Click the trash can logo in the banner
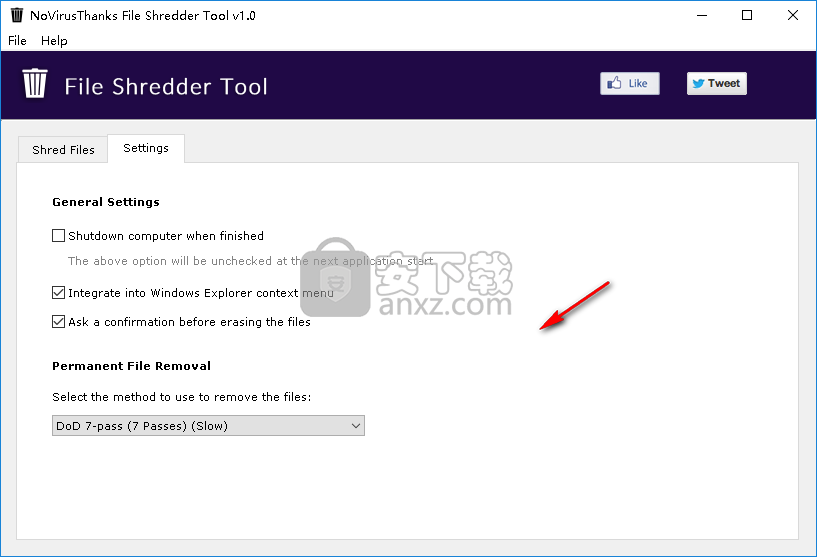 35,83
